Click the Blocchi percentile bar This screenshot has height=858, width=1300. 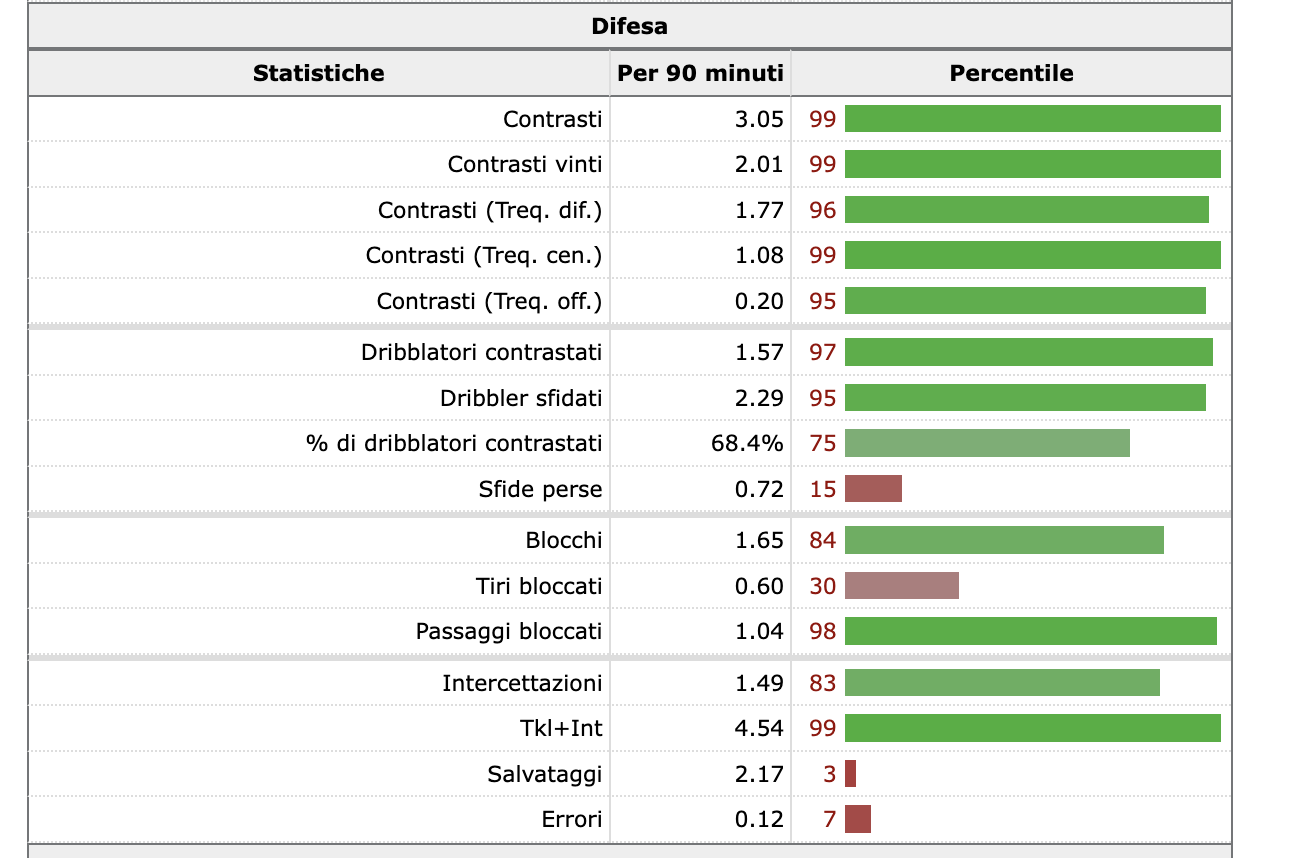(1004, 540)
